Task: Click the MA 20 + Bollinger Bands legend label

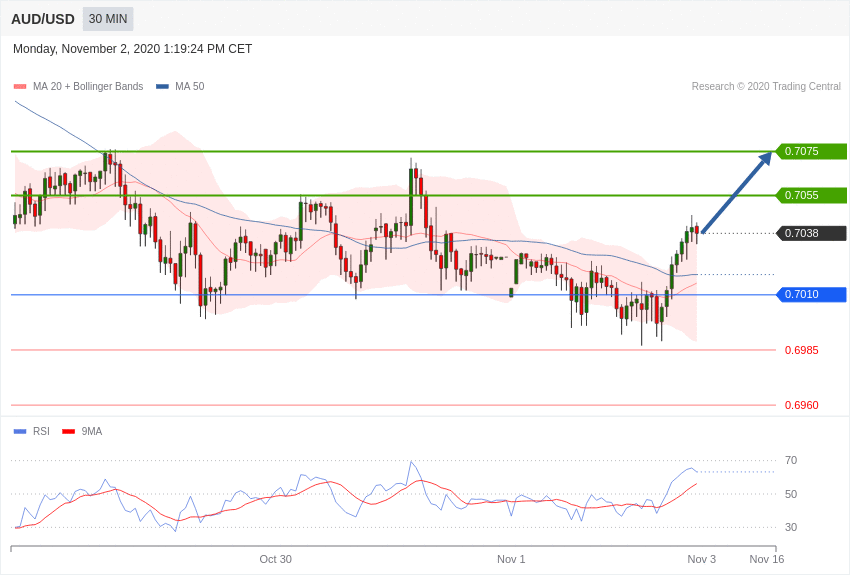Action: tap(88, 87)
